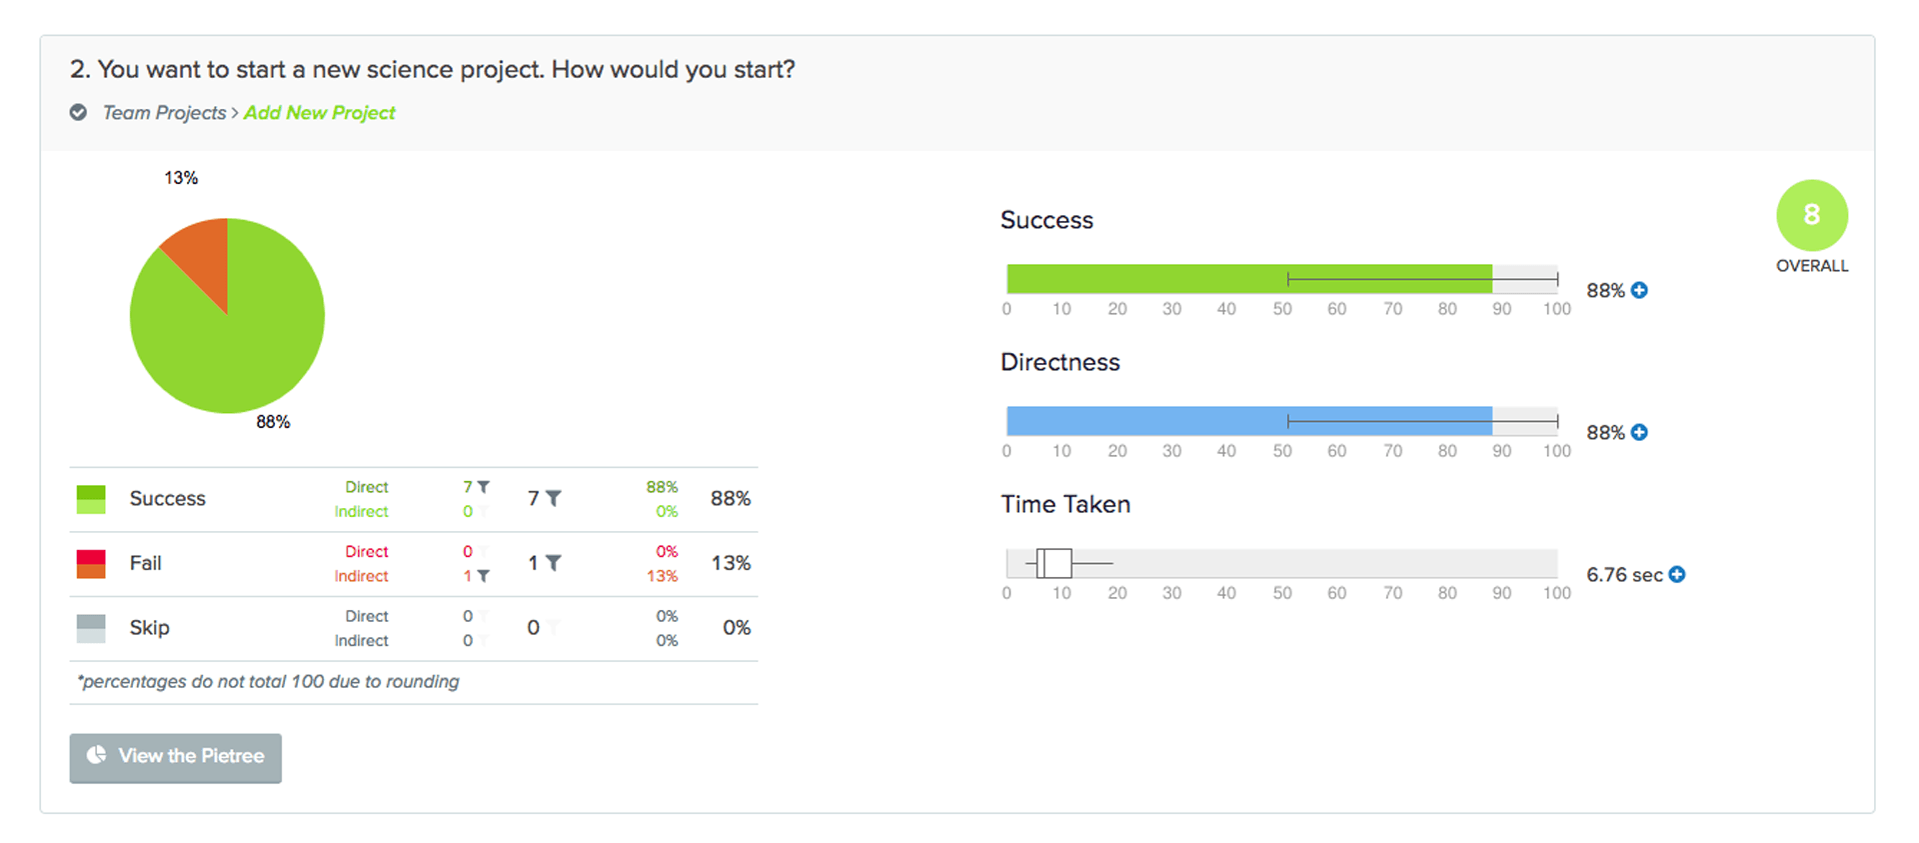Click the Time Taken box plot
This screenshot has height=843, width=1919.
click(1054, 563)
